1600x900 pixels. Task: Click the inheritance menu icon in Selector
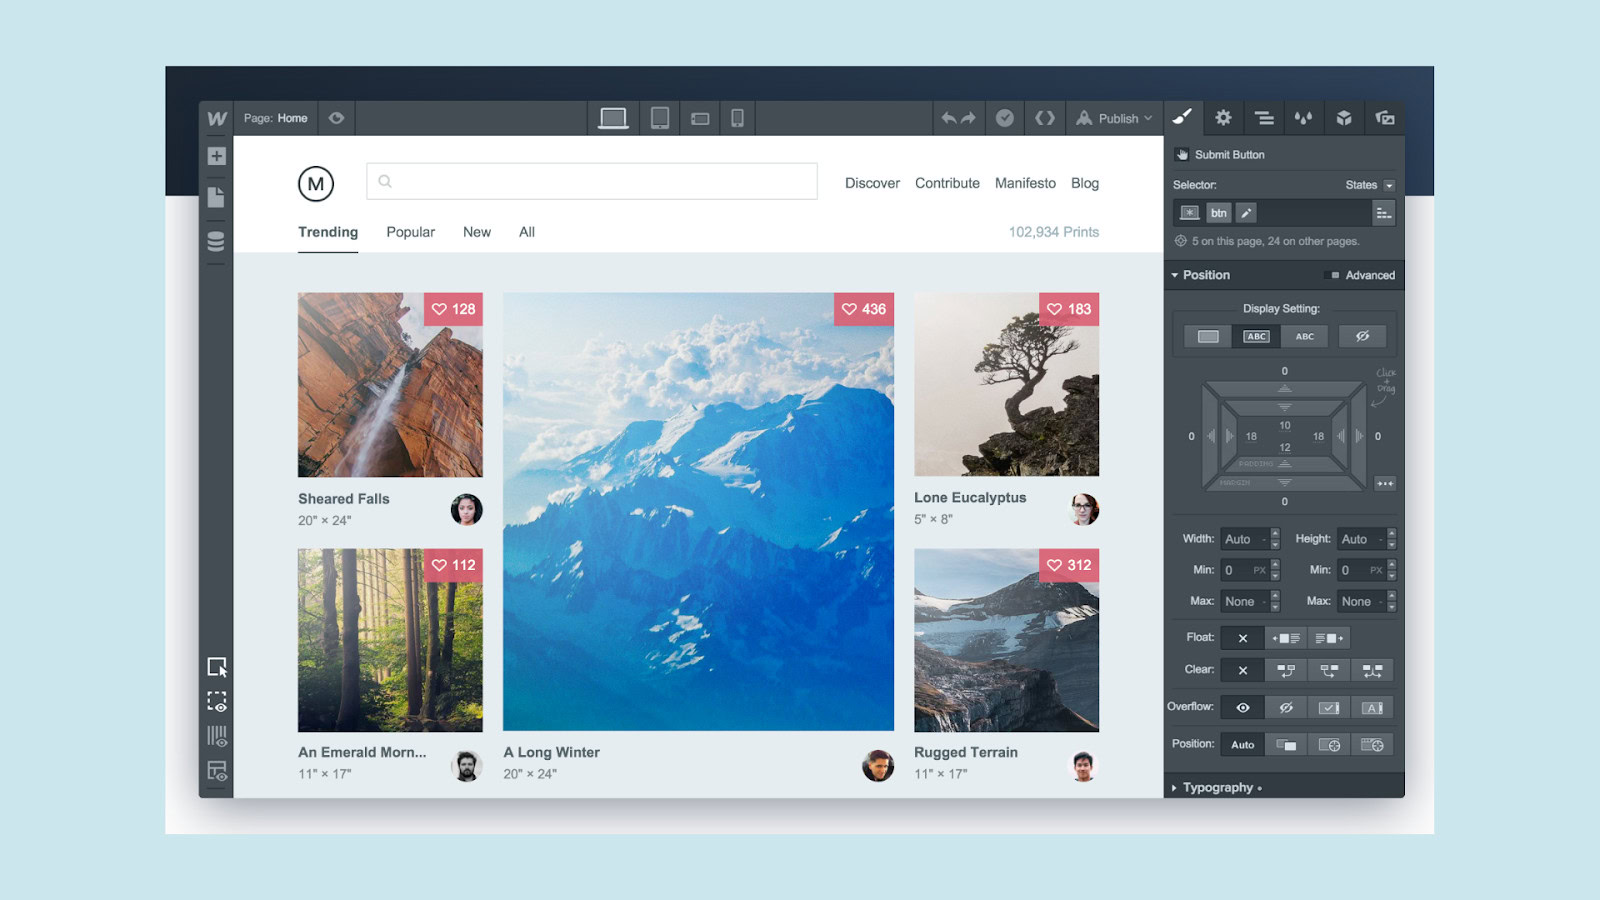click(x=1383, y=213)
